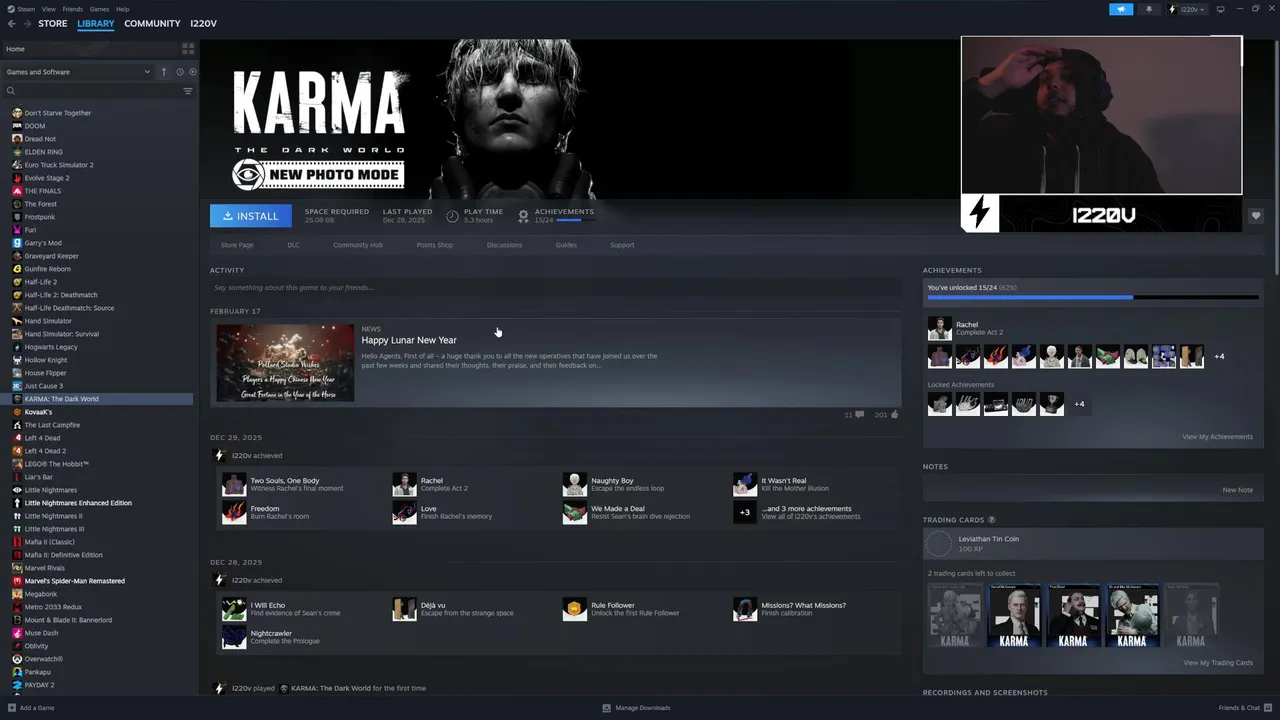This screenshot has width=1280, height=720.
Task: Switch to Big Picture mode icon
Action: click(1220, 9)
